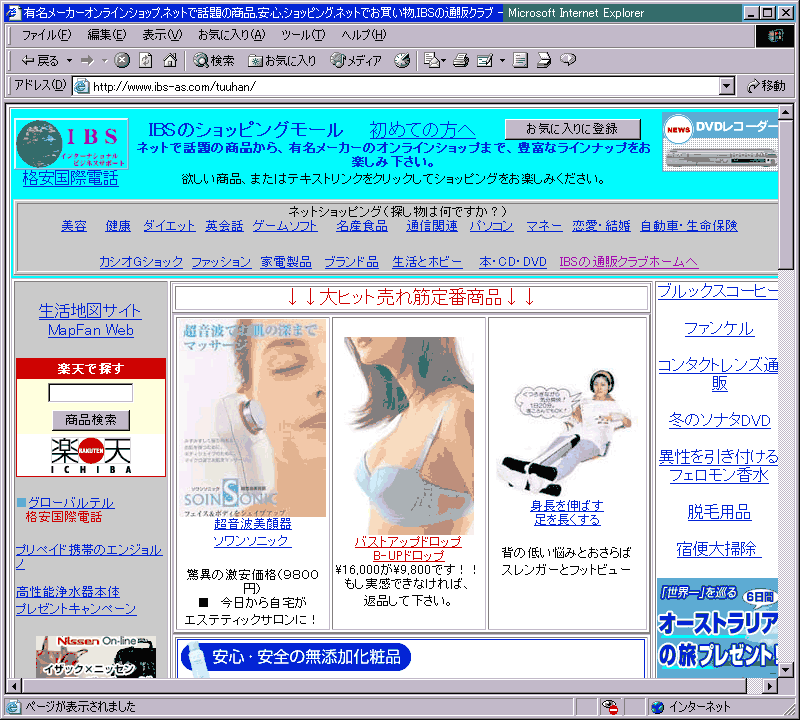Open the バストアップドロップ product link

408,549
